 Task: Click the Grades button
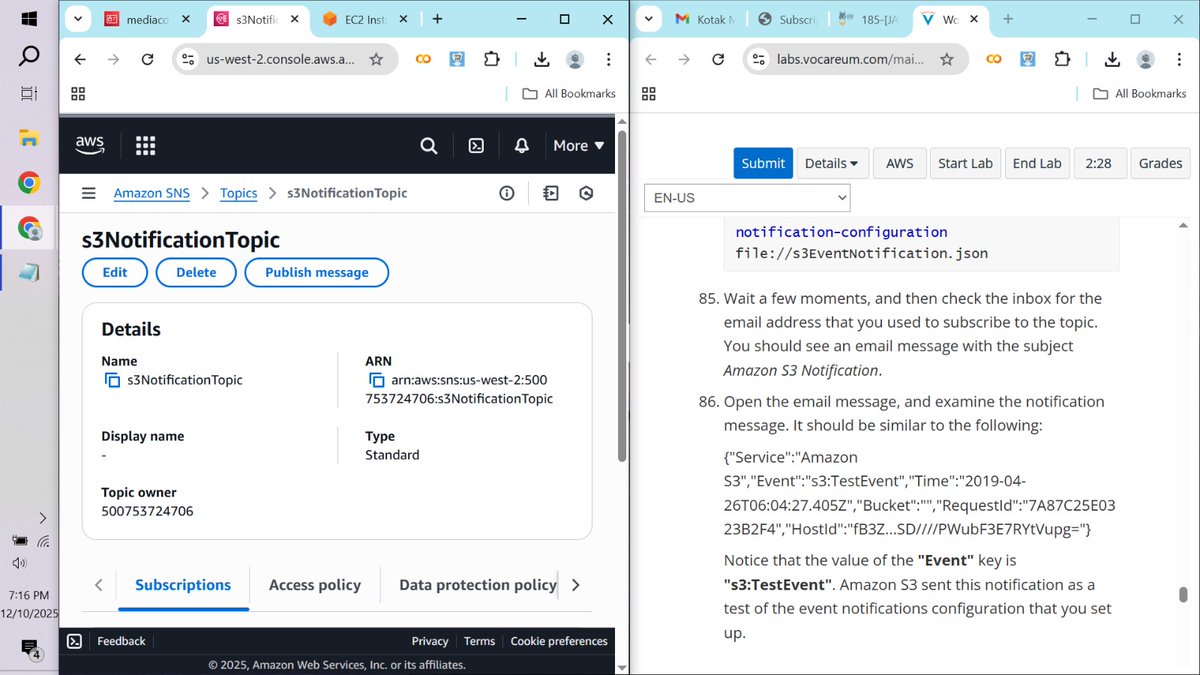[x=1160, y=163]
